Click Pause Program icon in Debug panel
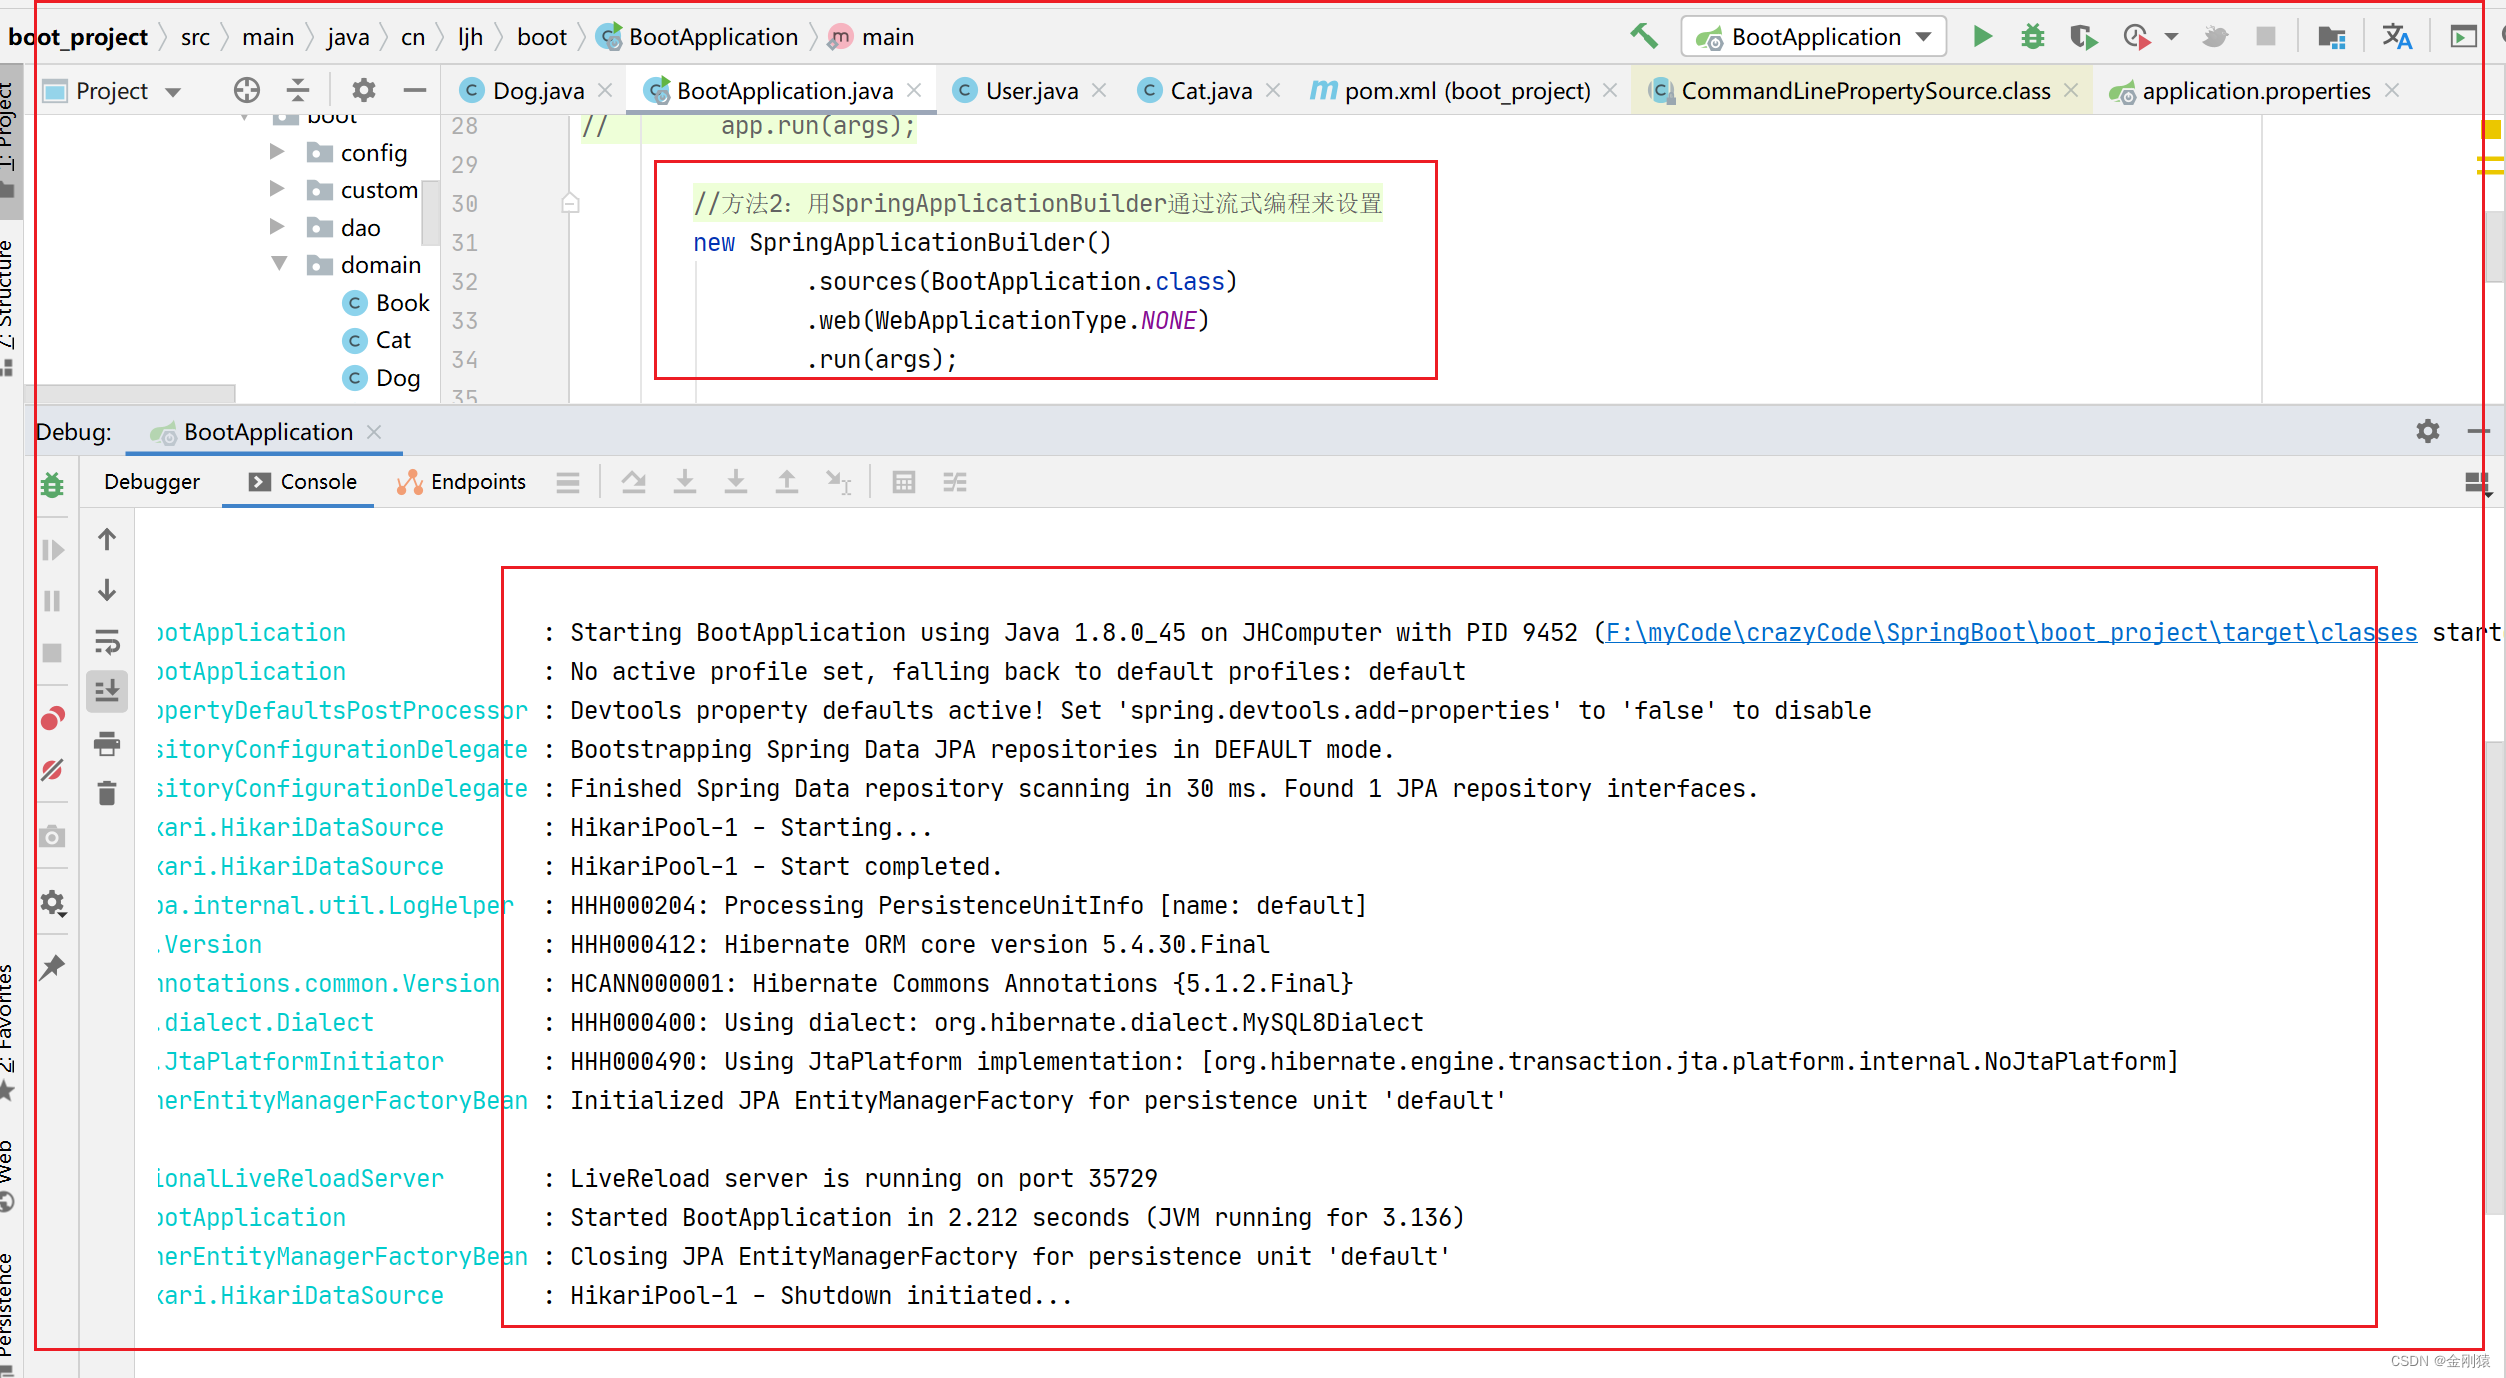This screenshot has height=1378, width=2506. pyautogui.click(x=52, y=601)
